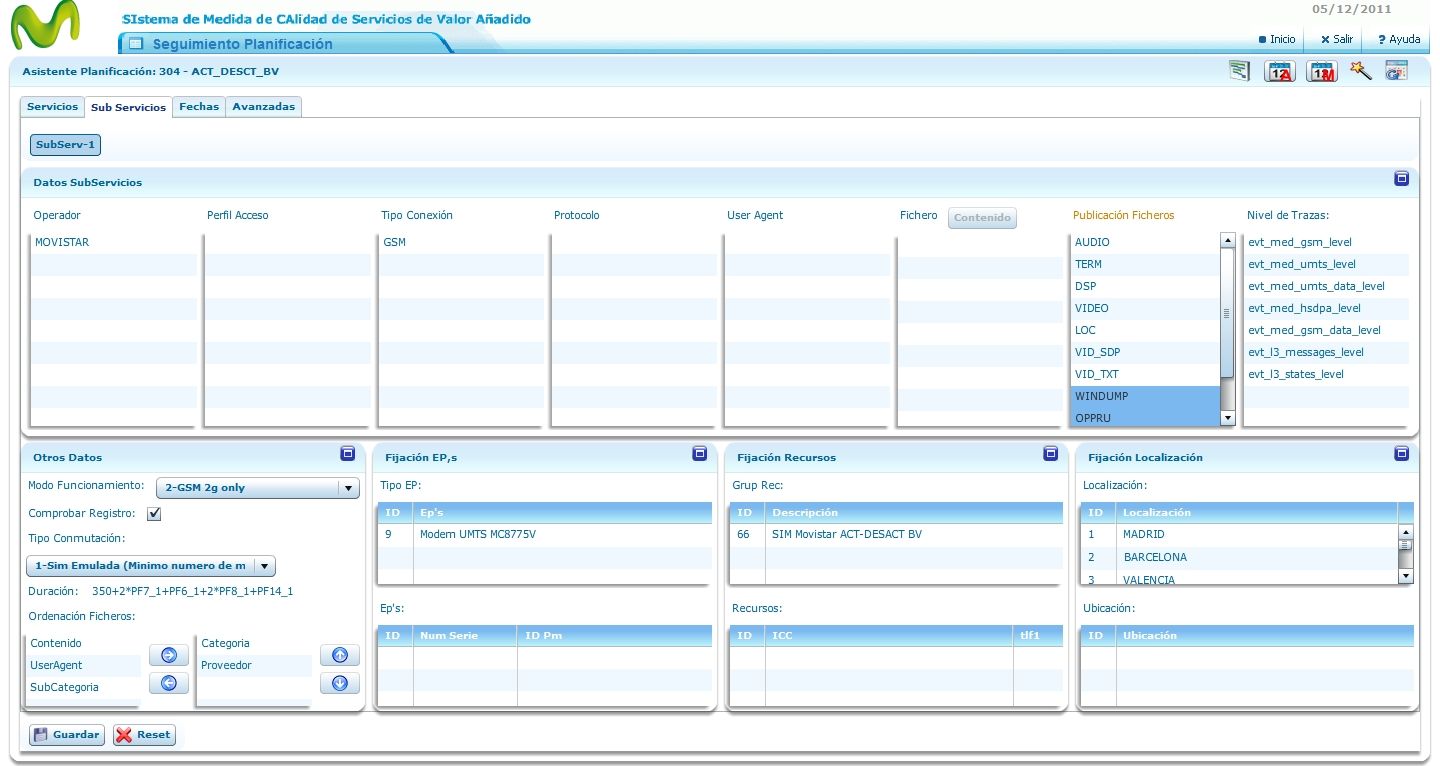Click evt_med_umts_data_level trace level

(1327, 286)
